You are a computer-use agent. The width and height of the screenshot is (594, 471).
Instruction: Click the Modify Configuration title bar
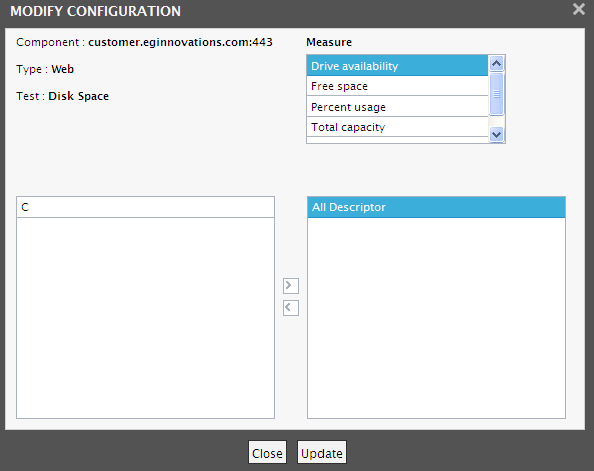tap(288, 11)
